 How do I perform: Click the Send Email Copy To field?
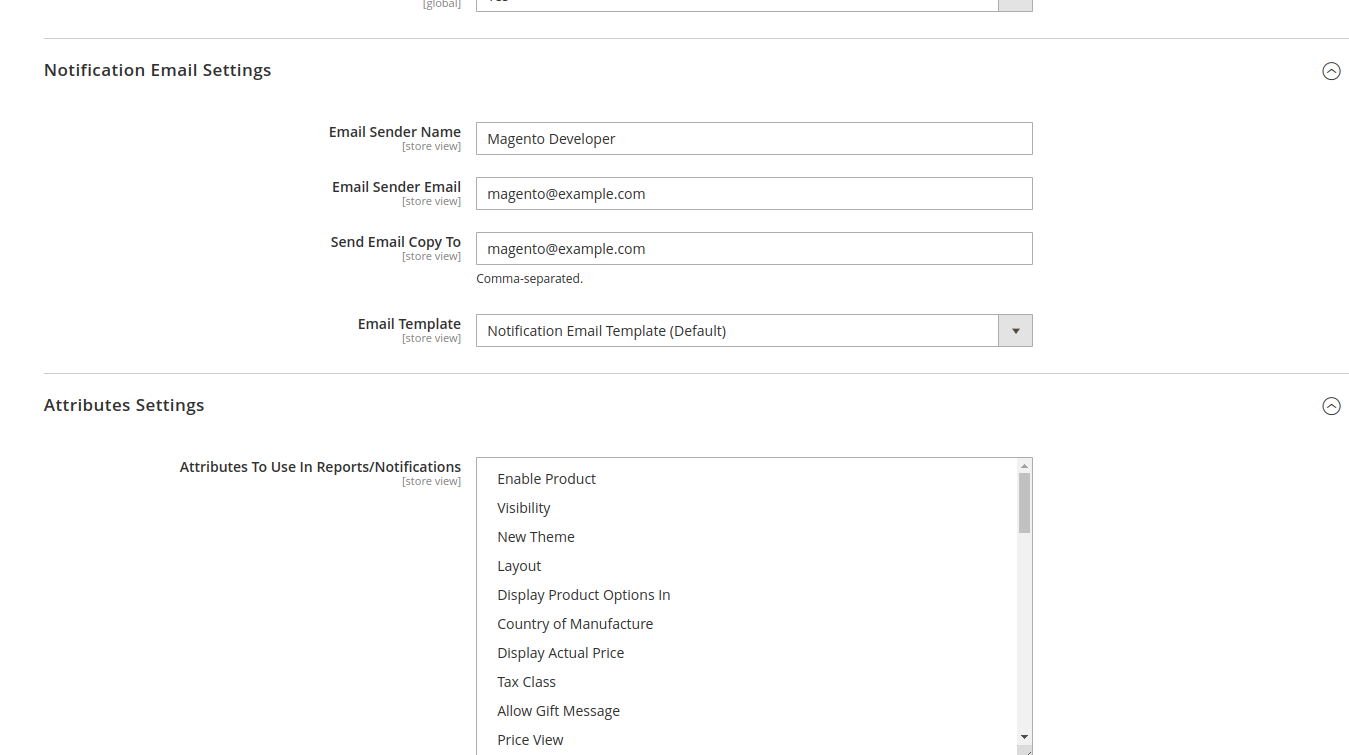[754, 249]
